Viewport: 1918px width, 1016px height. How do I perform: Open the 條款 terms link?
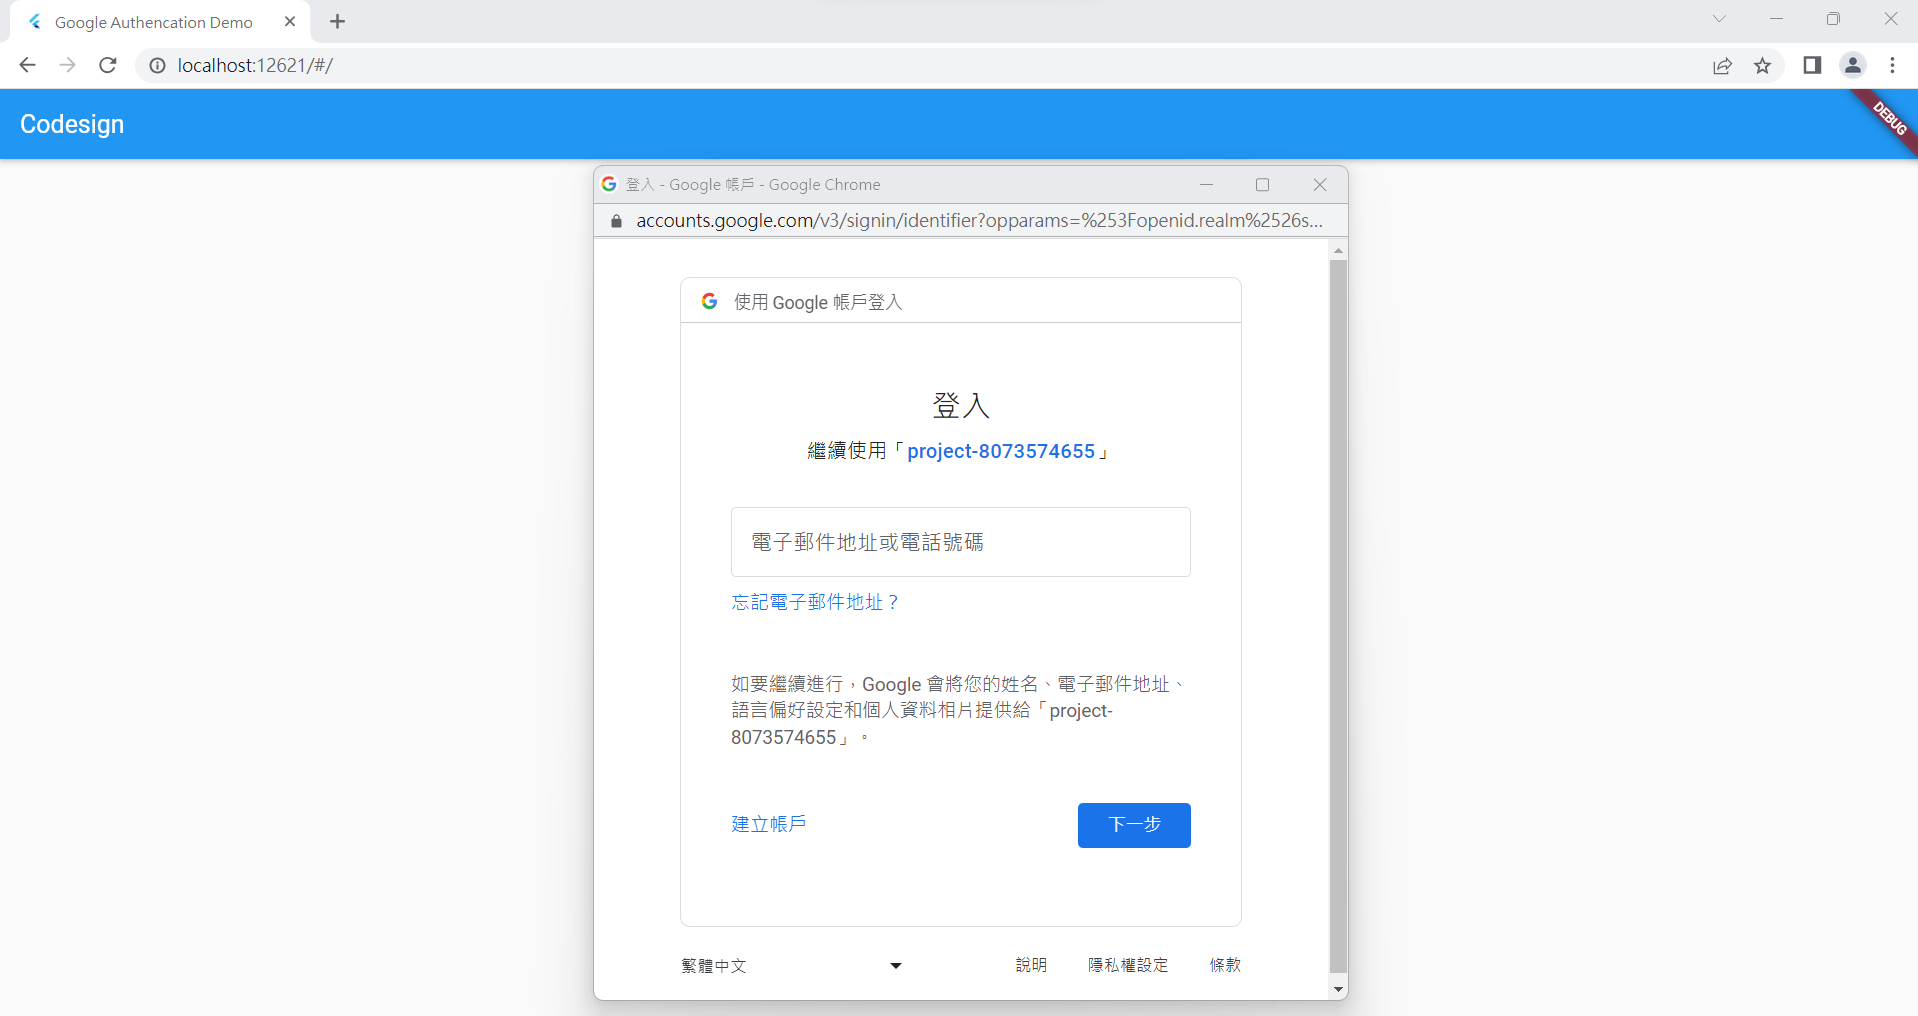pos(1225,965)
